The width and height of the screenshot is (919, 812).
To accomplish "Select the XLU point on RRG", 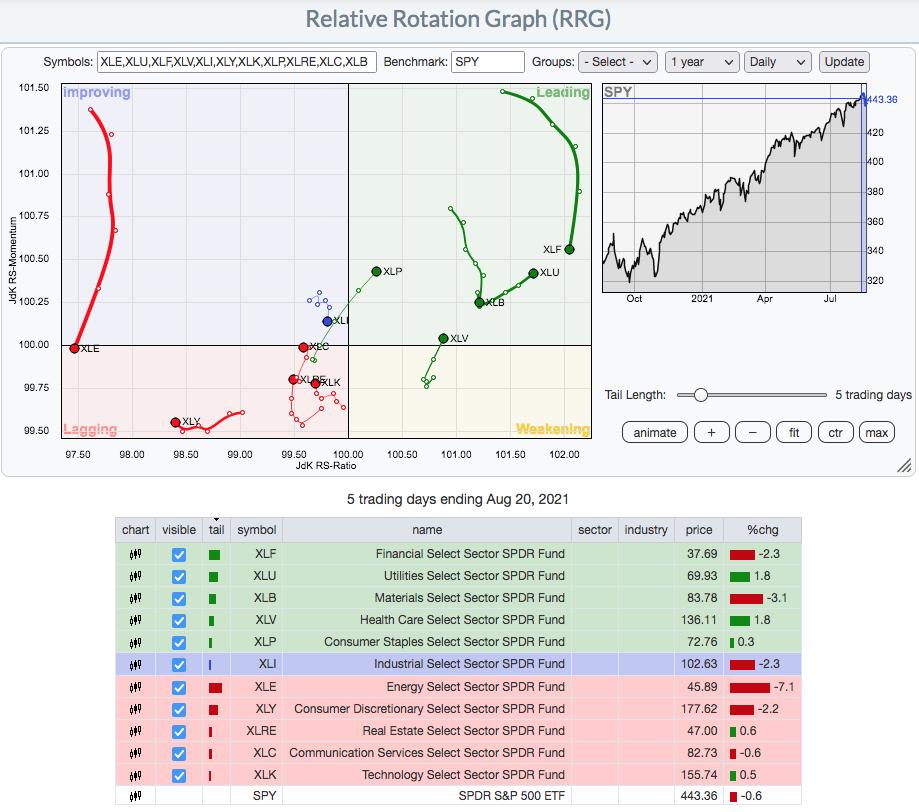I will pyautogui.click(x=533, y=273).
